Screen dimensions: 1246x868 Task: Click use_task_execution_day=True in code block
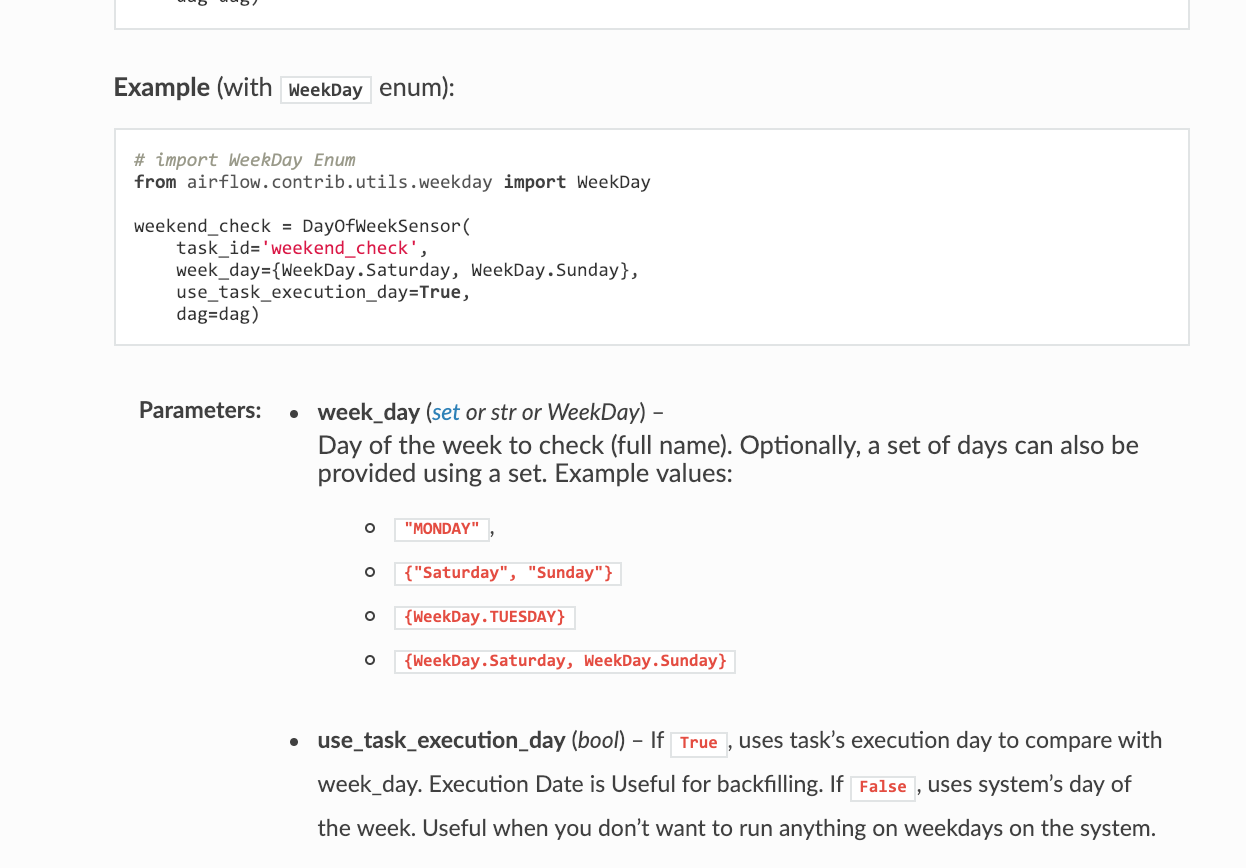(322, 292)
